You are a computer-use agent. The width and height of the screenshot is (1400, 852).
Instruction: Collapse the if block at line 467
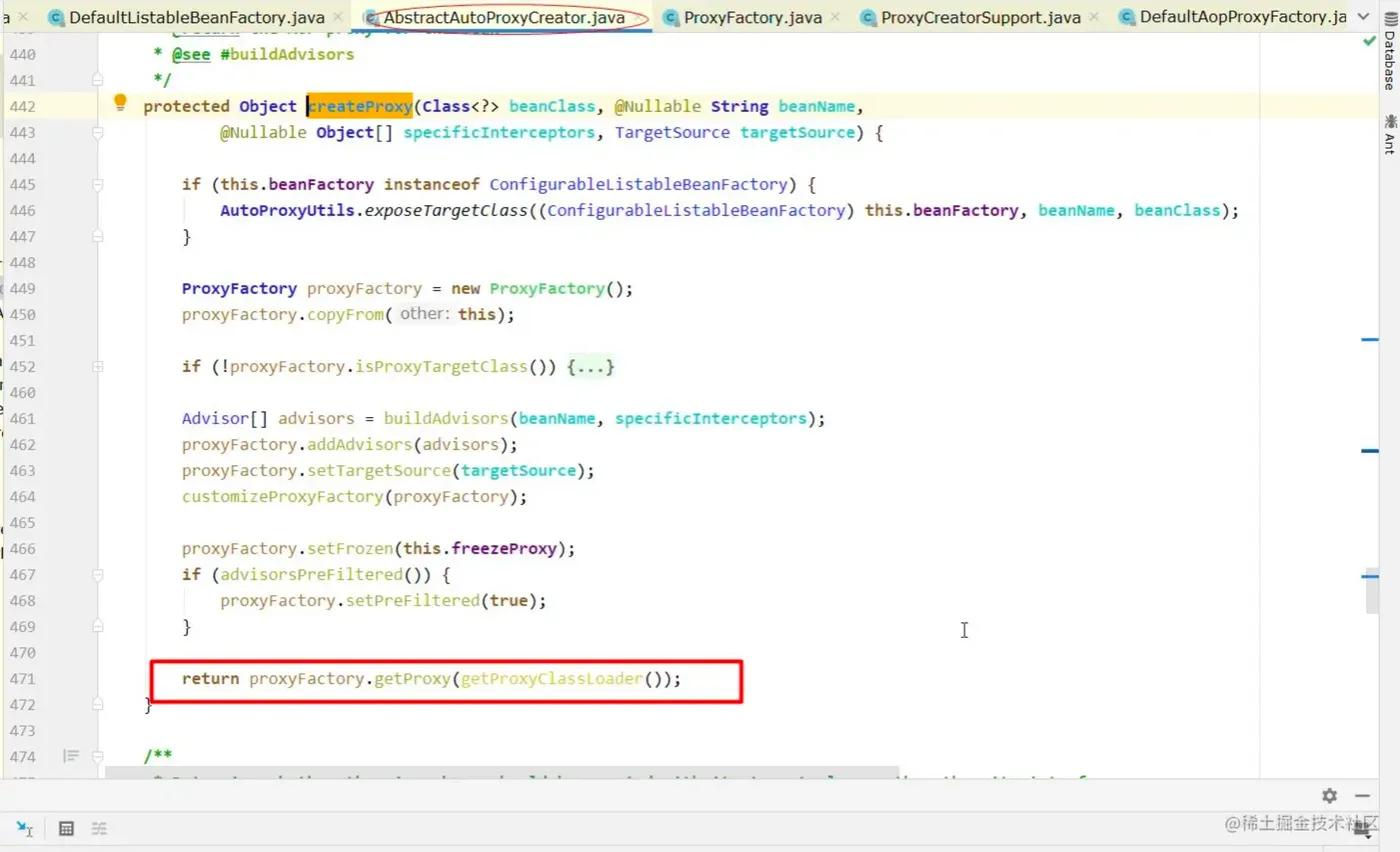[x=98, y=575]
